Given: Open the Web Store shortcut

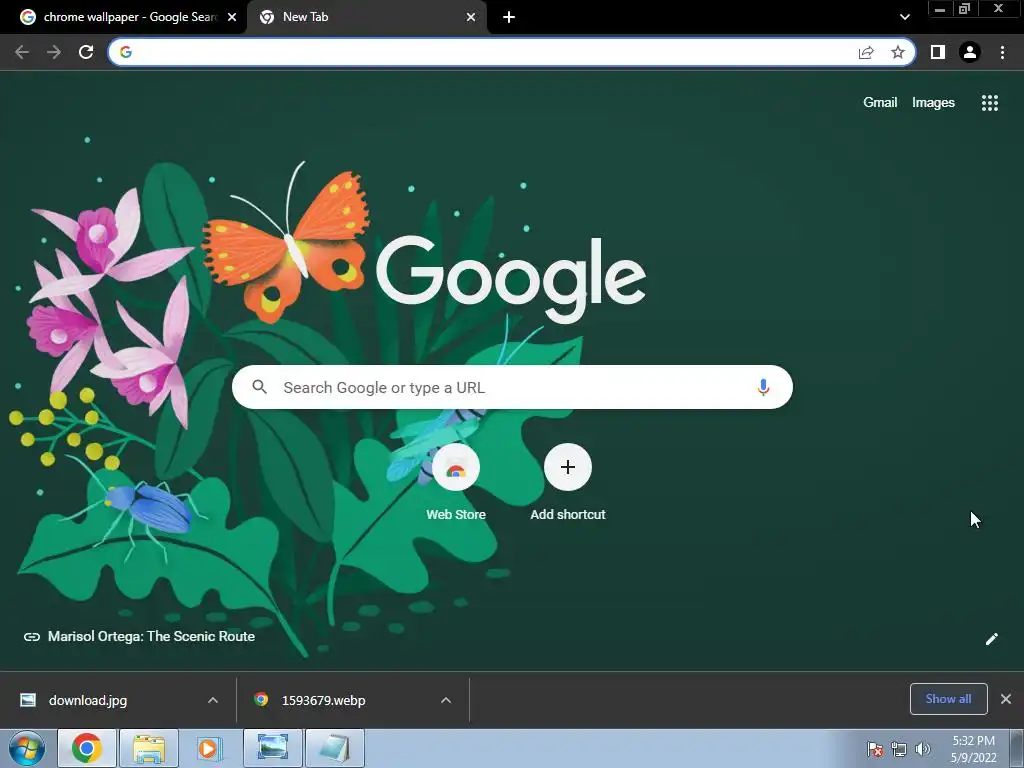Looking at the screenshot, I should point(456,482).
